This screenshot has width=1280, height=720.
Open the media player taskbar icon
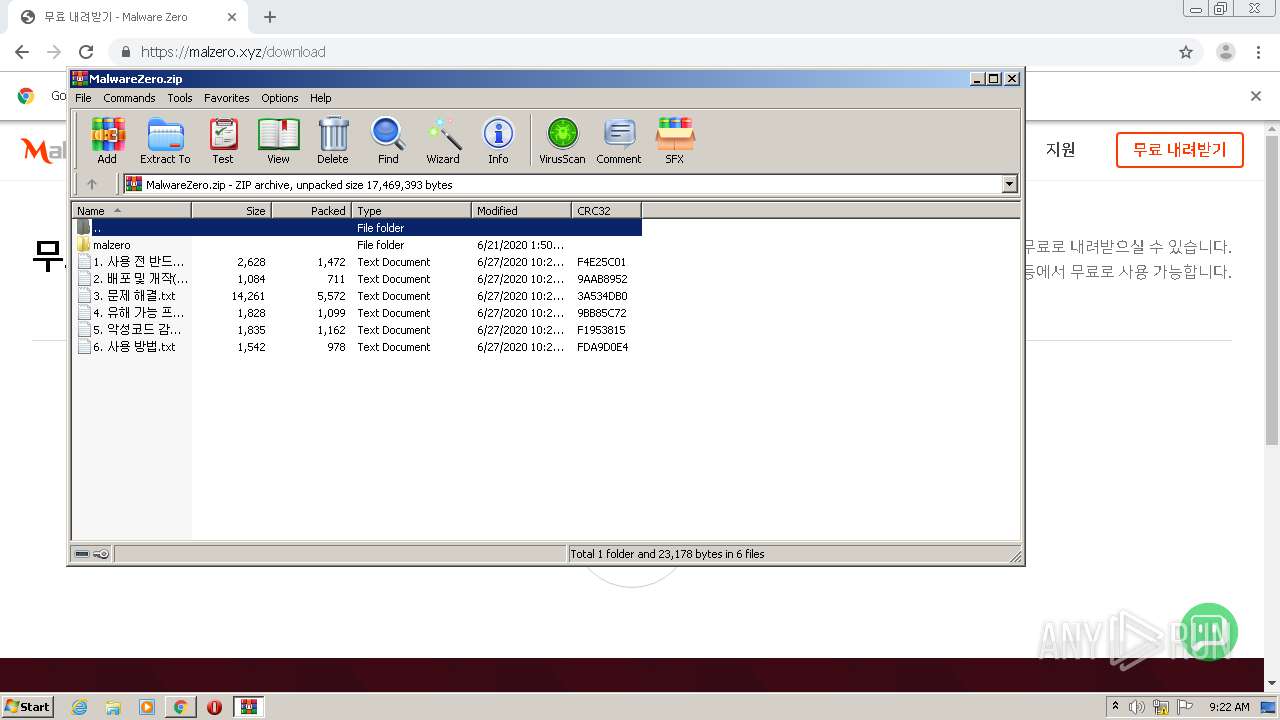tap(147, 707)
